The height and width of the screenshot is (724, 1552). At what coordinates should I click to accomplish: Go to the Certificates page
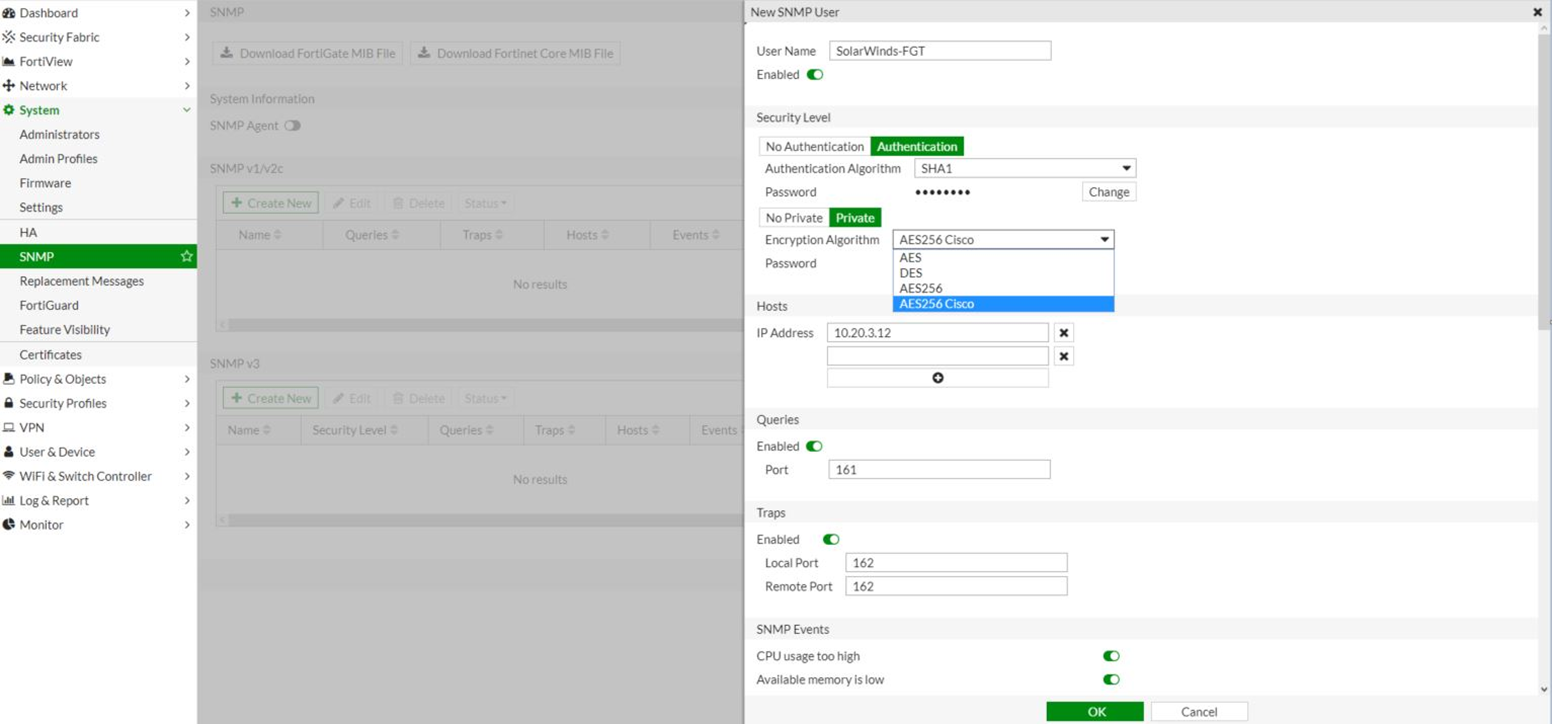click(51, 355)
